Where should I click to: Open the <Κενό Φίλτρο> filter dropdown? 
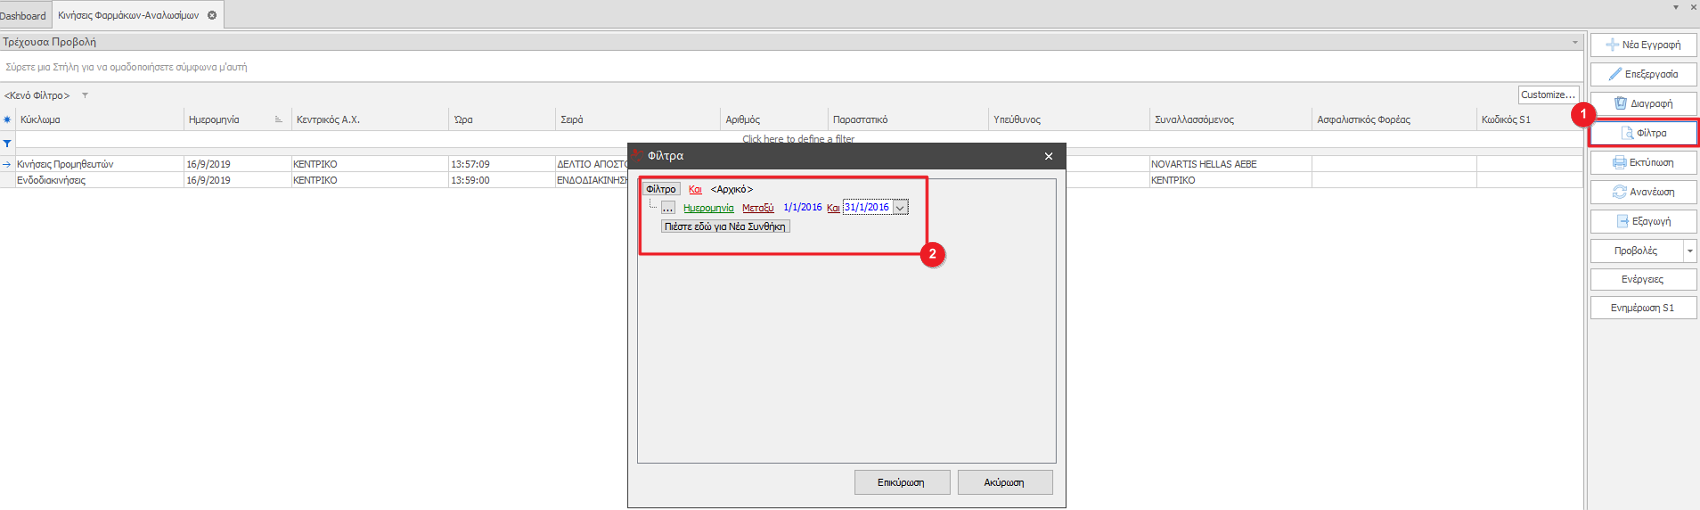85,96
